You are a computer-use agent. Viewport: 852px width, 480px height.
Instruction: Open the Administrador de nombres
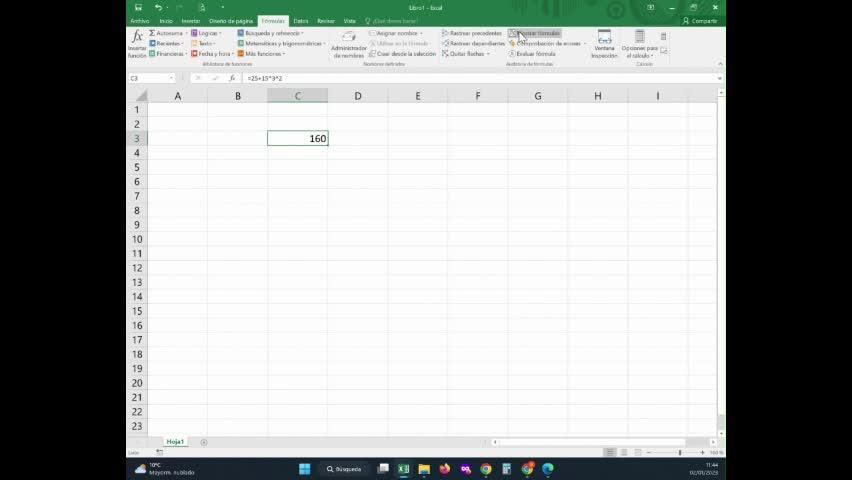point(348,45)
